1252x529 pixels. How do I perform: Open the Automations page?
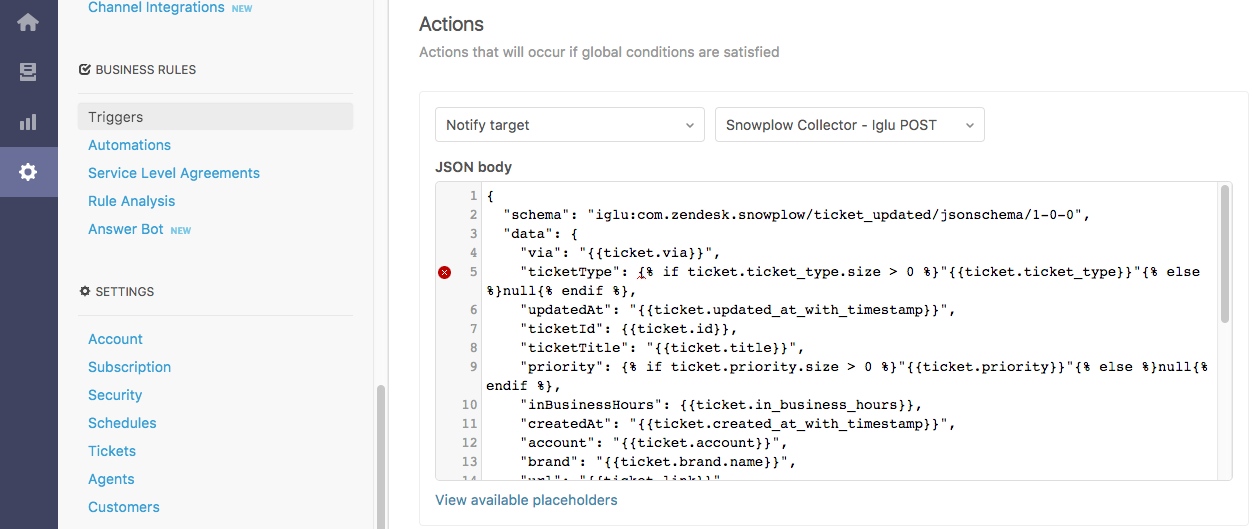point(129,145)
